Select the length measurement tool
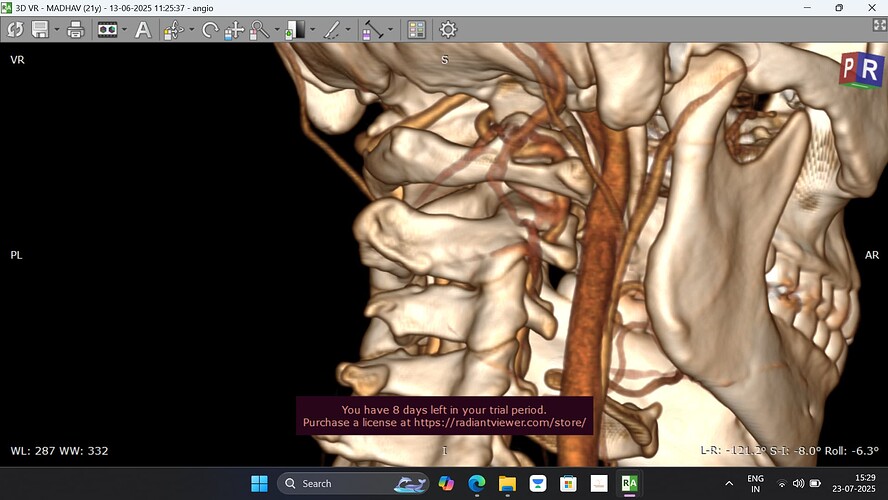The height and width of the screenshot is (500, 888). click(x=373, y=30)
